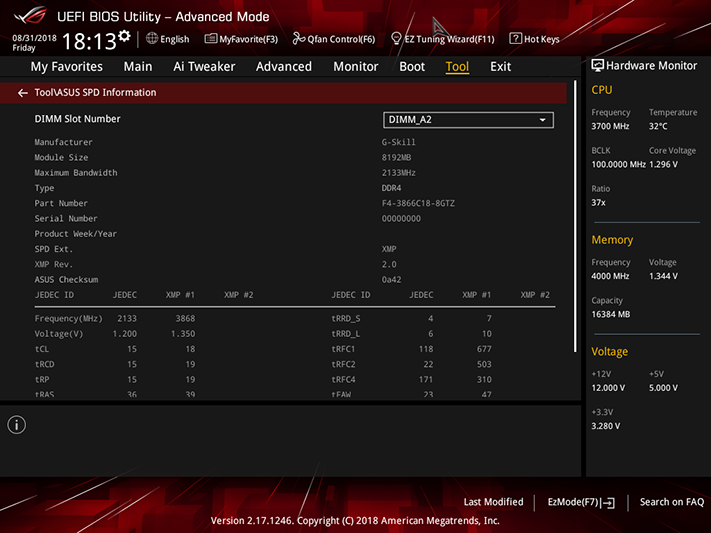This screenshot has width=711, height=533.
Task: Select the Tool tab
Action: pyautogui.click(x=457, y=67)
